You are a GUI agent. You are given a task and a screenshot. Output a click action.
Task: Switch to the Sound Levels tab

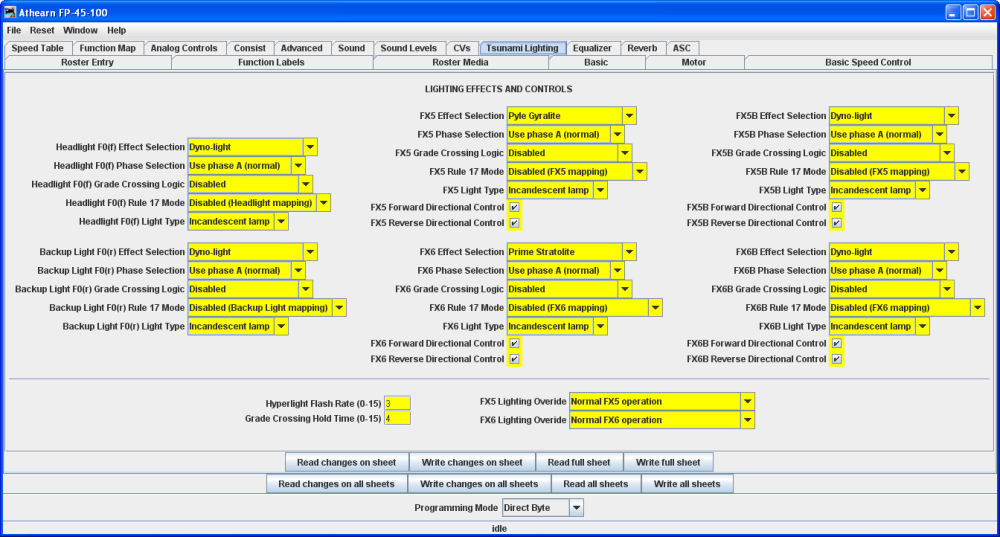point(408,48)
